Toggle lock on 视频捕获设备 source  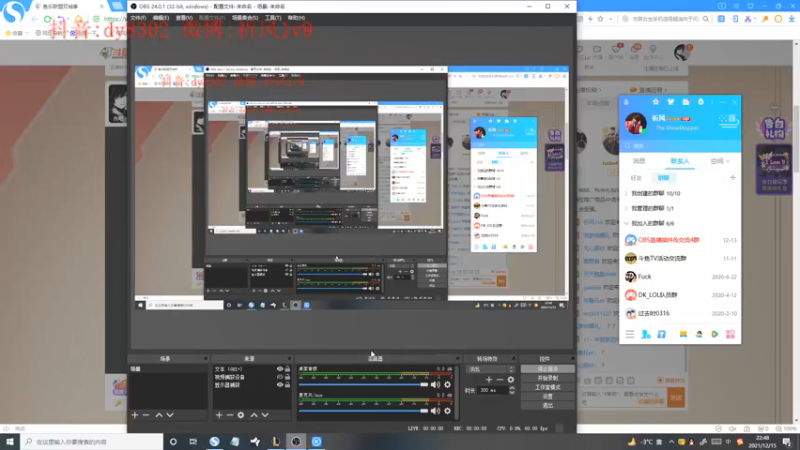pyautogui.click(x=287, y=377)
